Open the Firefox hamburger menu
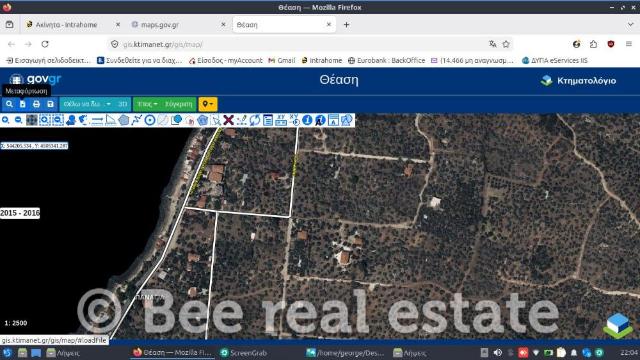Image resolution: width=640 pixels, height=360 pixels. [629, 44]
